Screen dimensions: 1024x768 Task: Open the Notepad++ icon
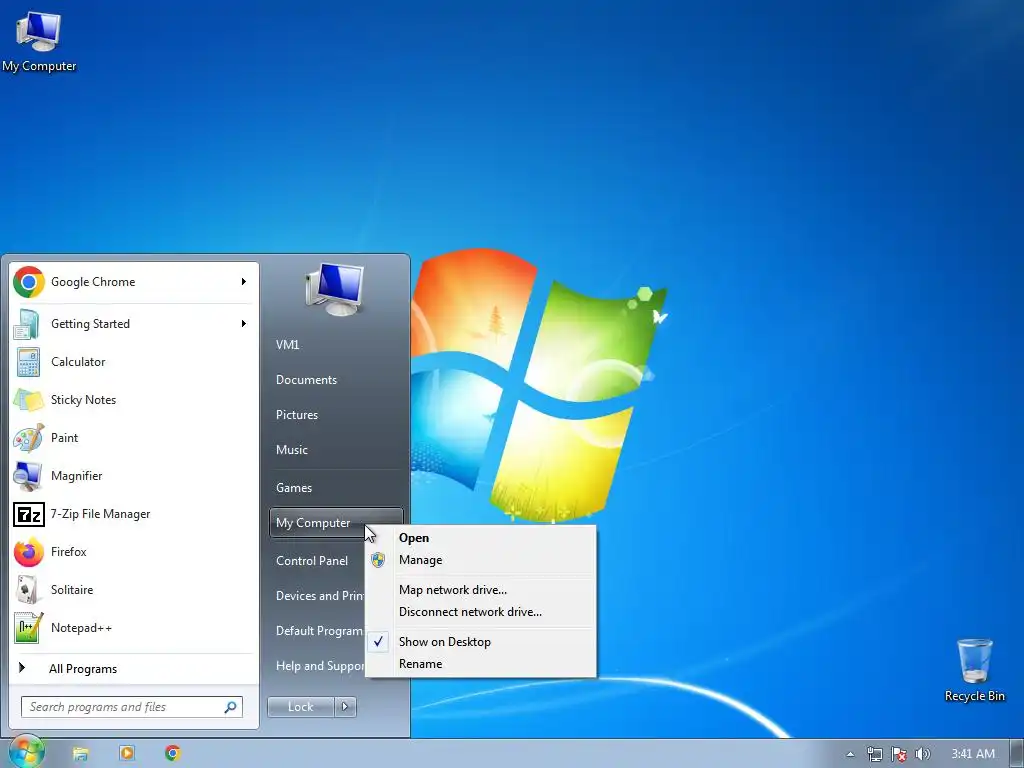coord(29,628)
